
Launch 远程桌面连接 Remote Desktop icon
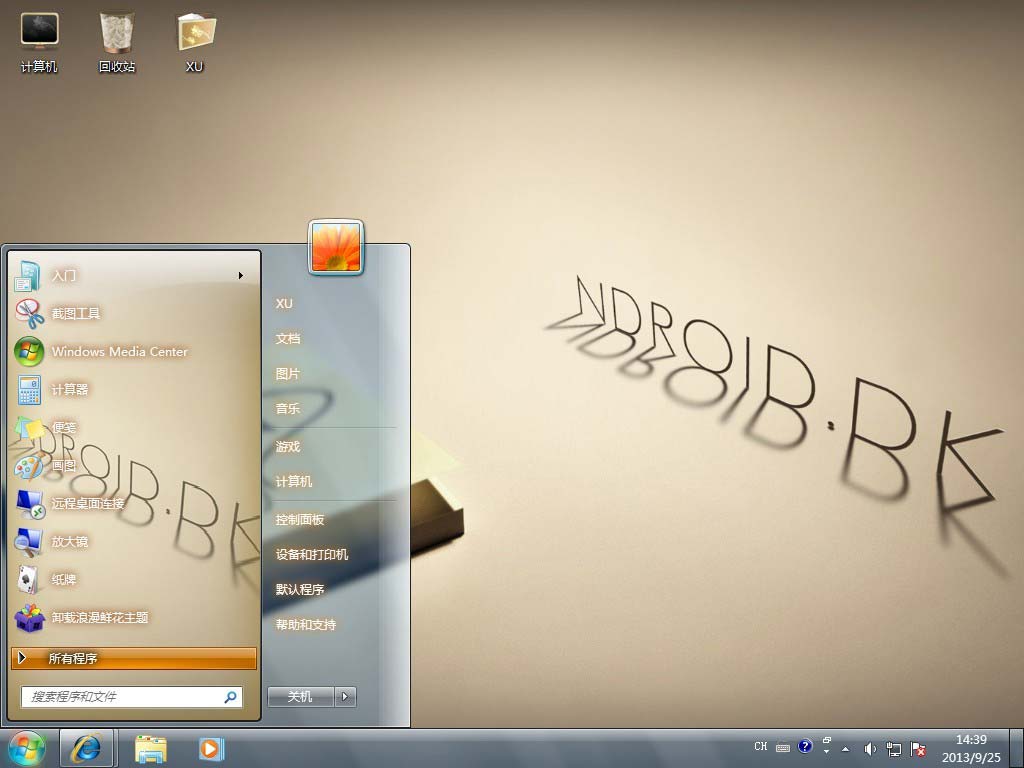30,503
